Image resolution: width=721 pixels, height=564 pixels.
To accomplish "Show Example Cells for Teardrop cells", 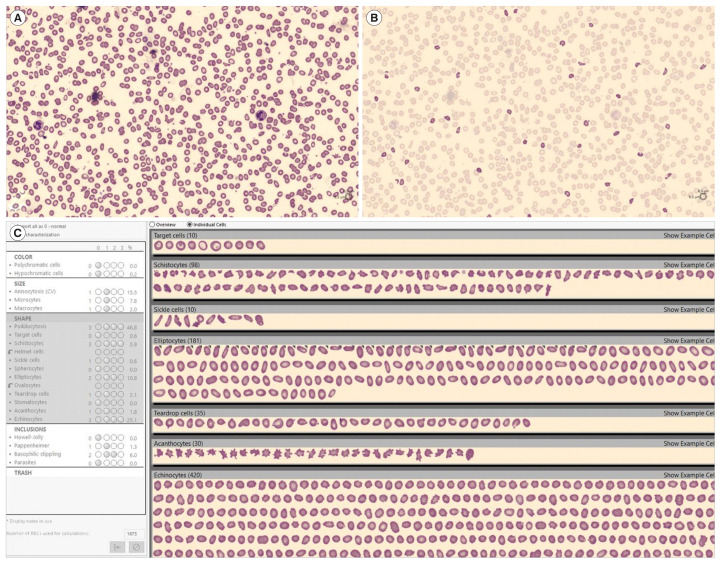I will point(688,412).
